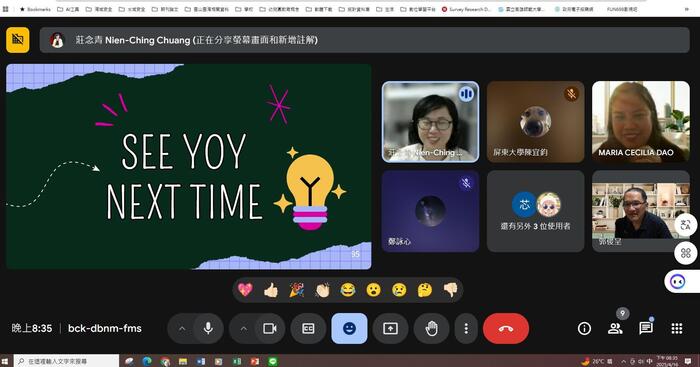This screenshot has height=367, width=700.
Task: Send the thumbs down reaction
Action: (450, 290)
